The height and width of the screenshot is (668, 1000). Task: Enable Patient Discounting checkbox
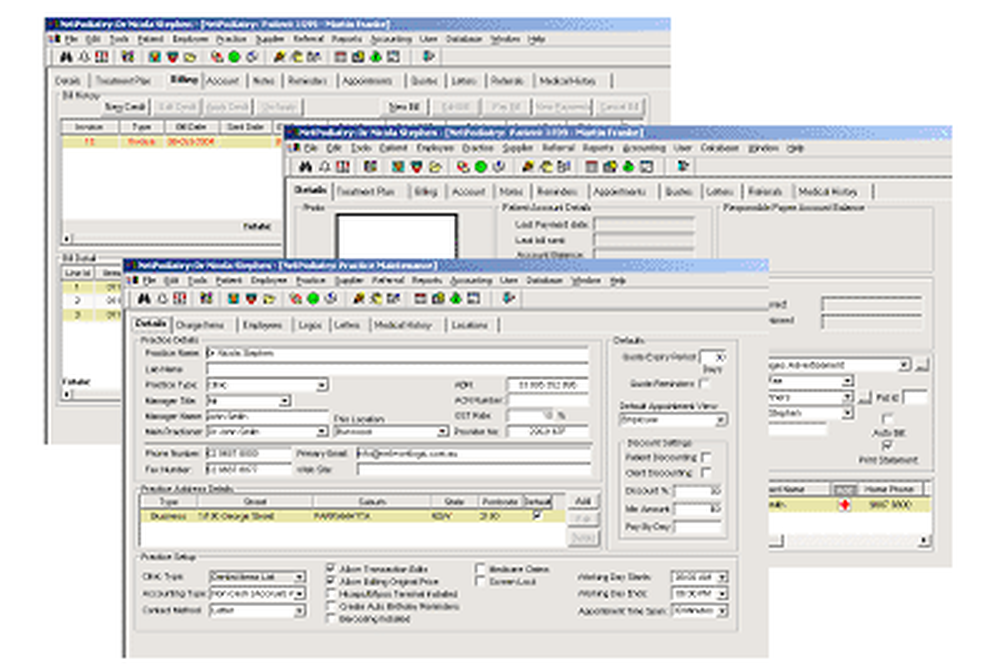(706, 457)
